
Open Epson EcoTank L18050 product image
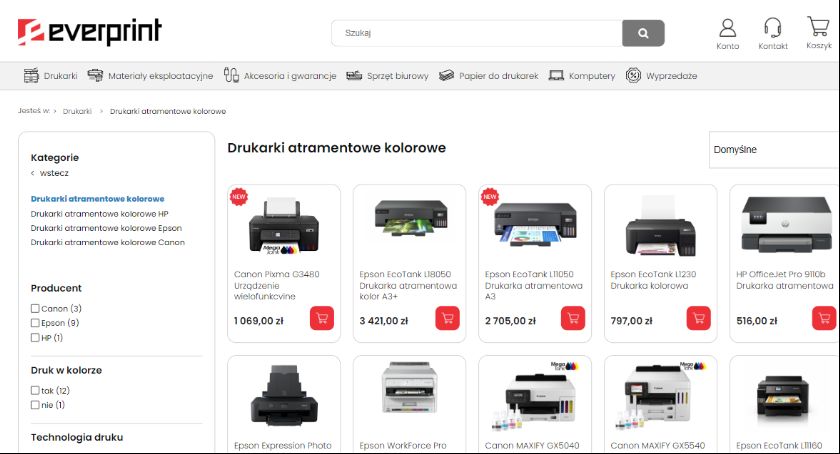tap(411, 218)
